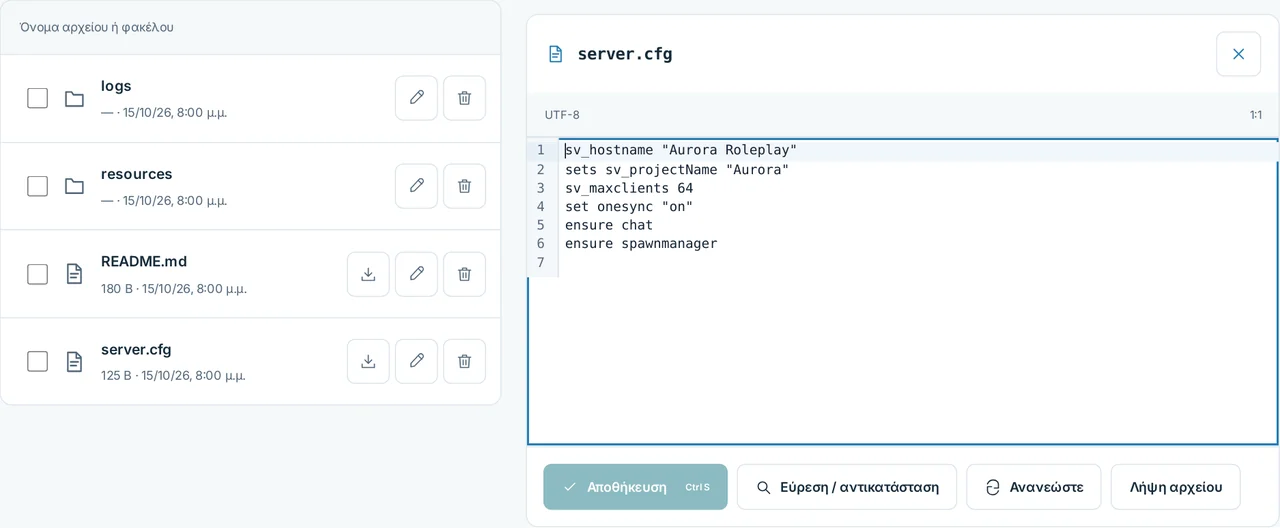
Task: Close the server.cfg editor panel
Action: [x=1238, y=54]
